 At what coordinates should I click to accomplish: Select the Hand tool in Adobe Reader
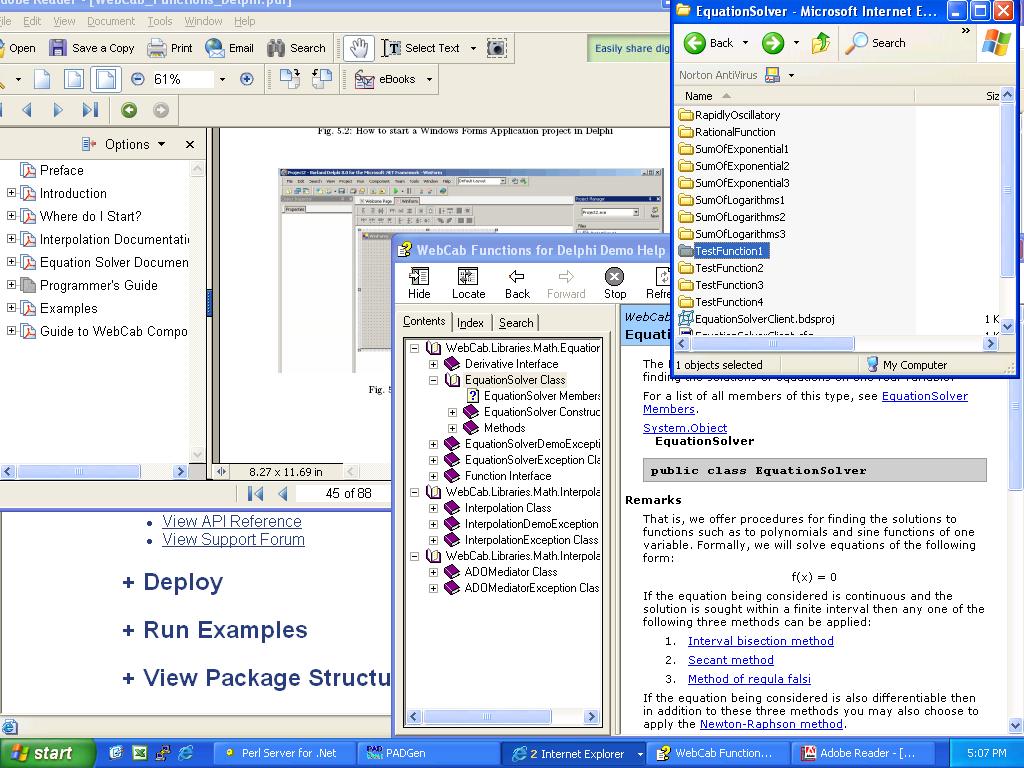coord(359,48)
